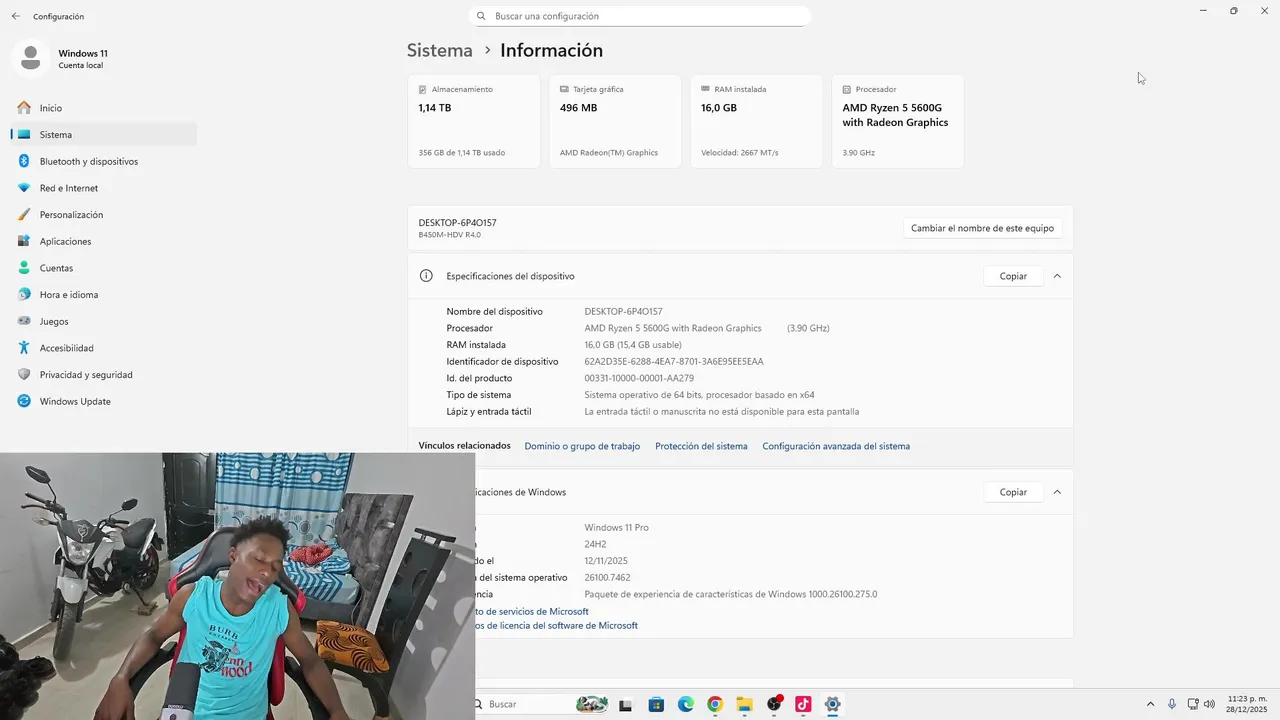Viewport: 1280px width, 720px height.
Task: Open Protección del sistema link
Action: point(701,446)
